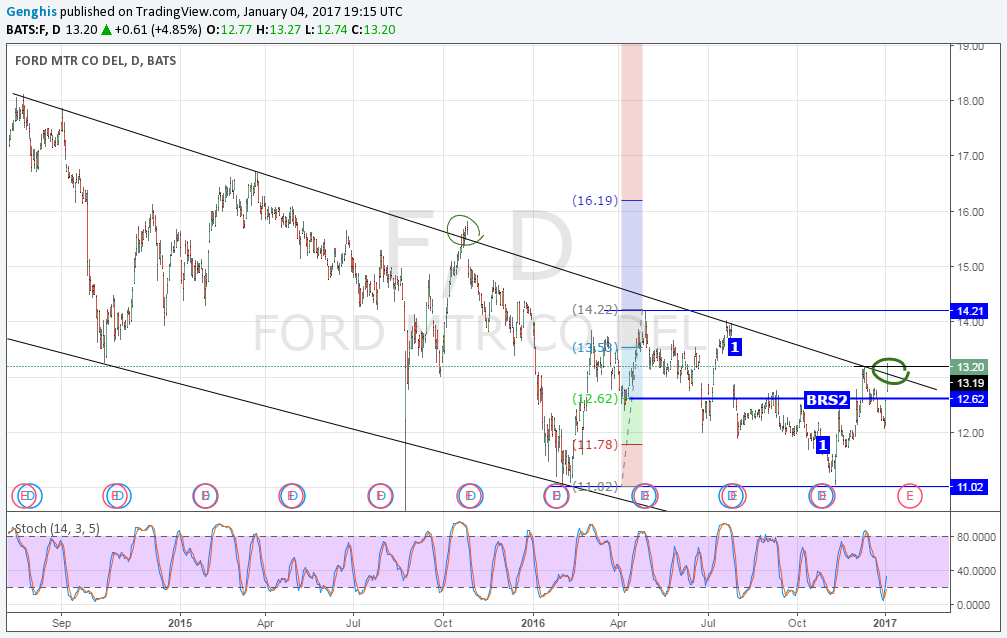
Task: Click the 12.62 blue price axis label
Action: (x=970, y=399)
